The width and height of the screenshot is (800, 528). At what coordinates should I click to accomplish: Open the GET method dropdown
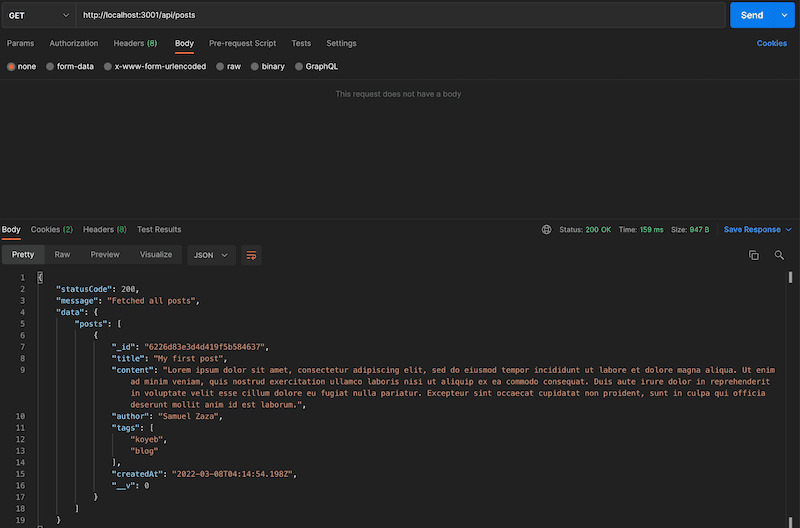point(37,15)
